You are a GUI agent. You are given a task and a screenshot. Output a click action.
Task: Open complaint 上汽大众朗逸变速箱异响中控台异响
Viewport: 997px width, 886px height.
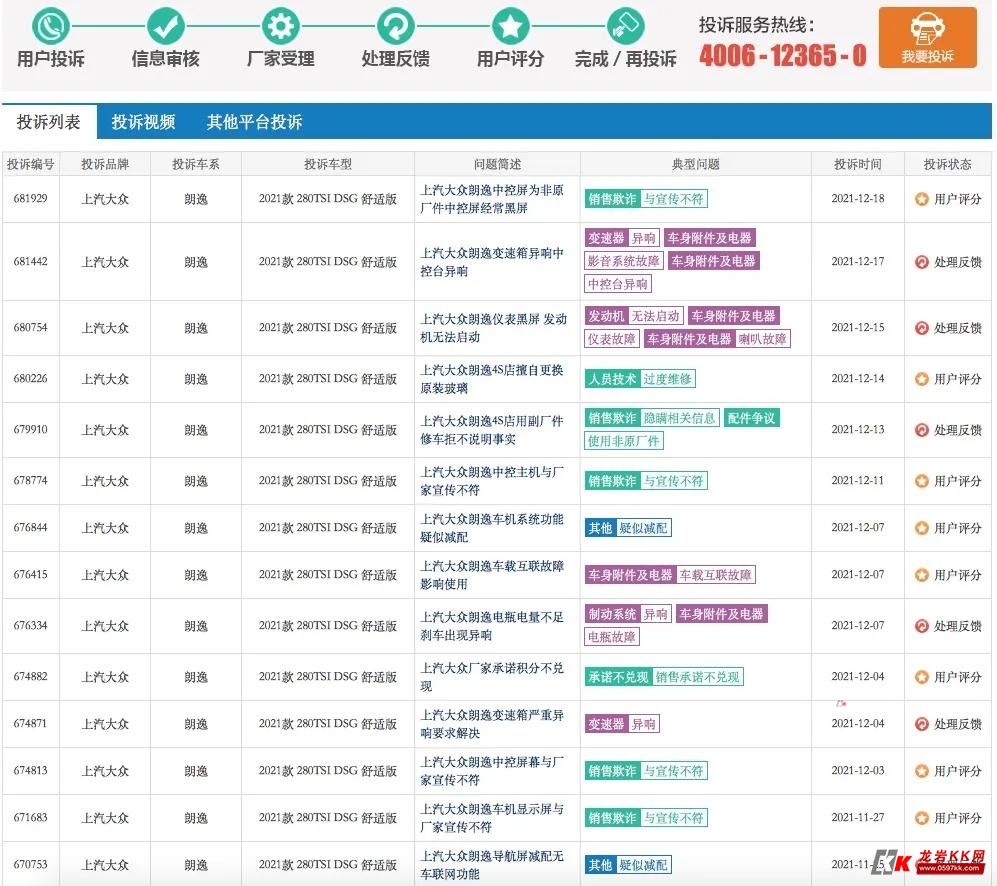click(x=492, y=262)
